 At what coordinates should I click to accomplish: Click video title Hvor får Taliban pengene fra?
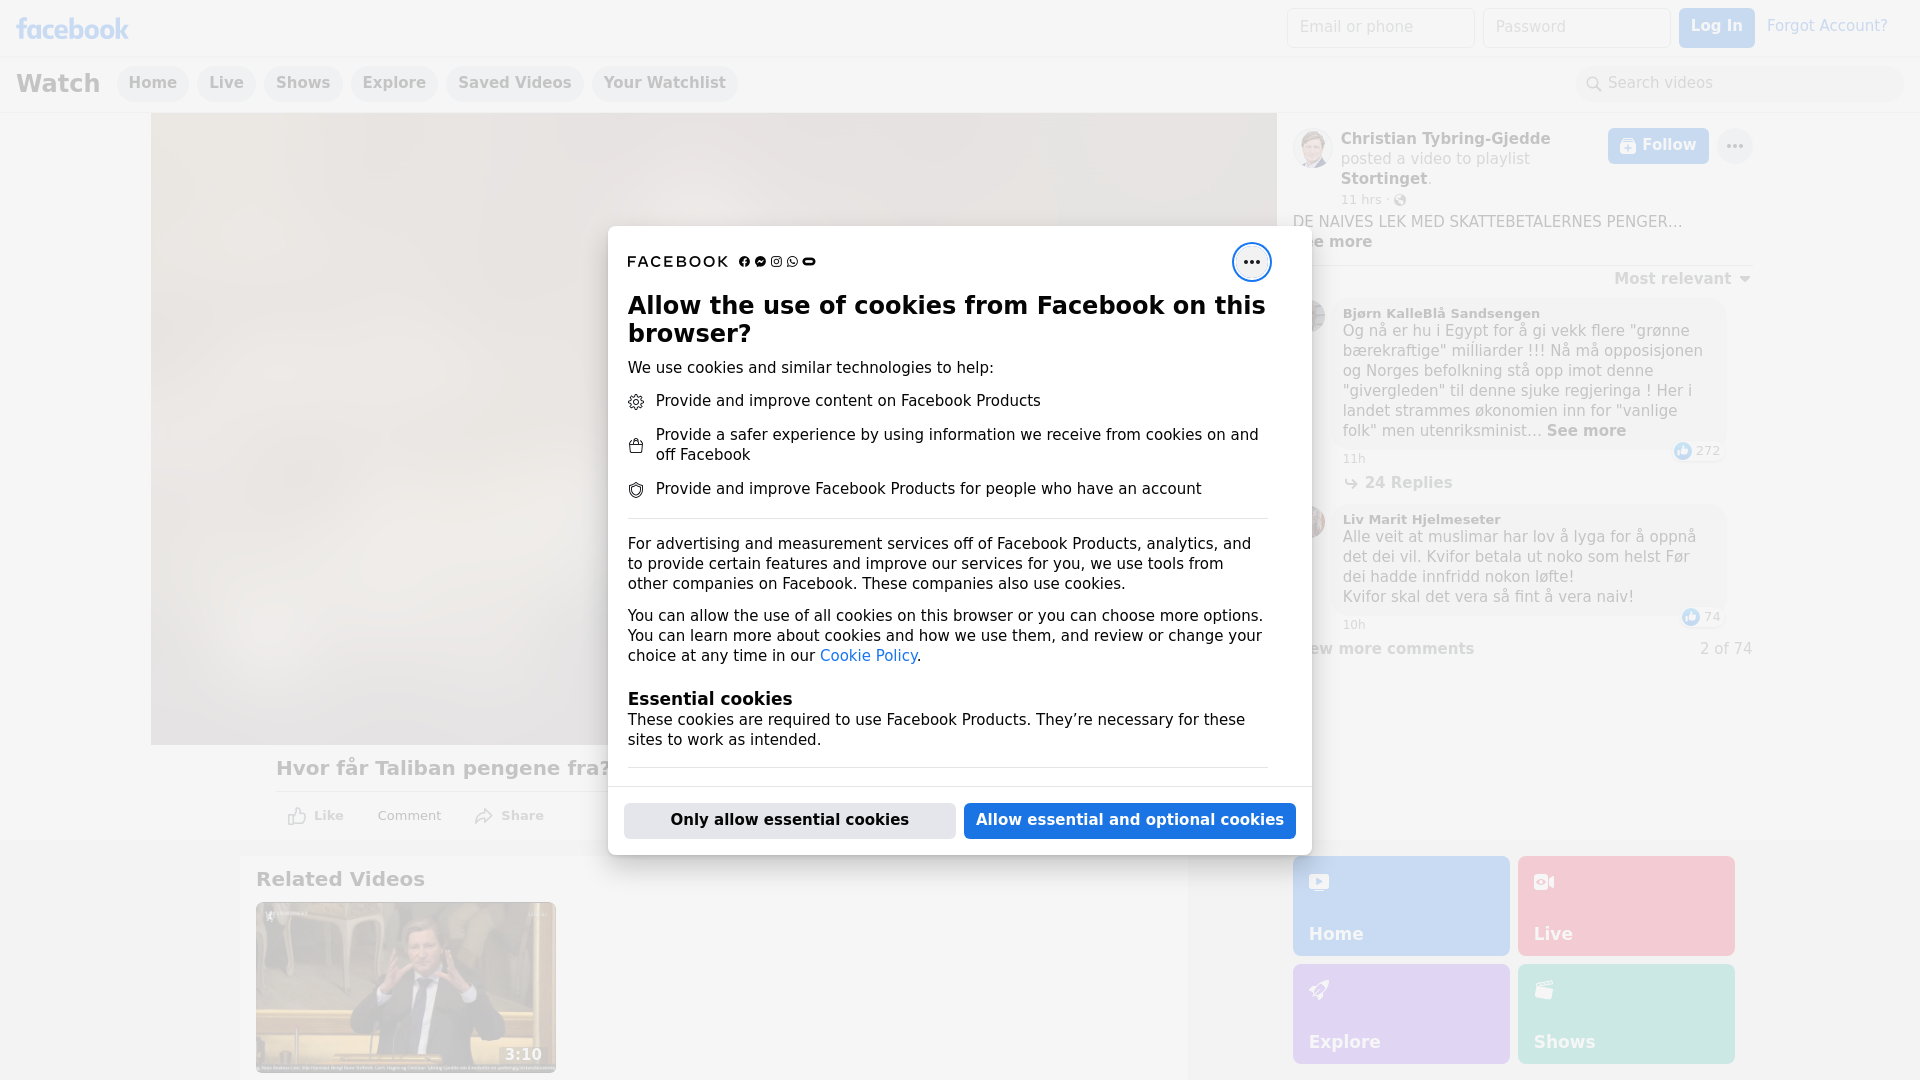point(443,769)
